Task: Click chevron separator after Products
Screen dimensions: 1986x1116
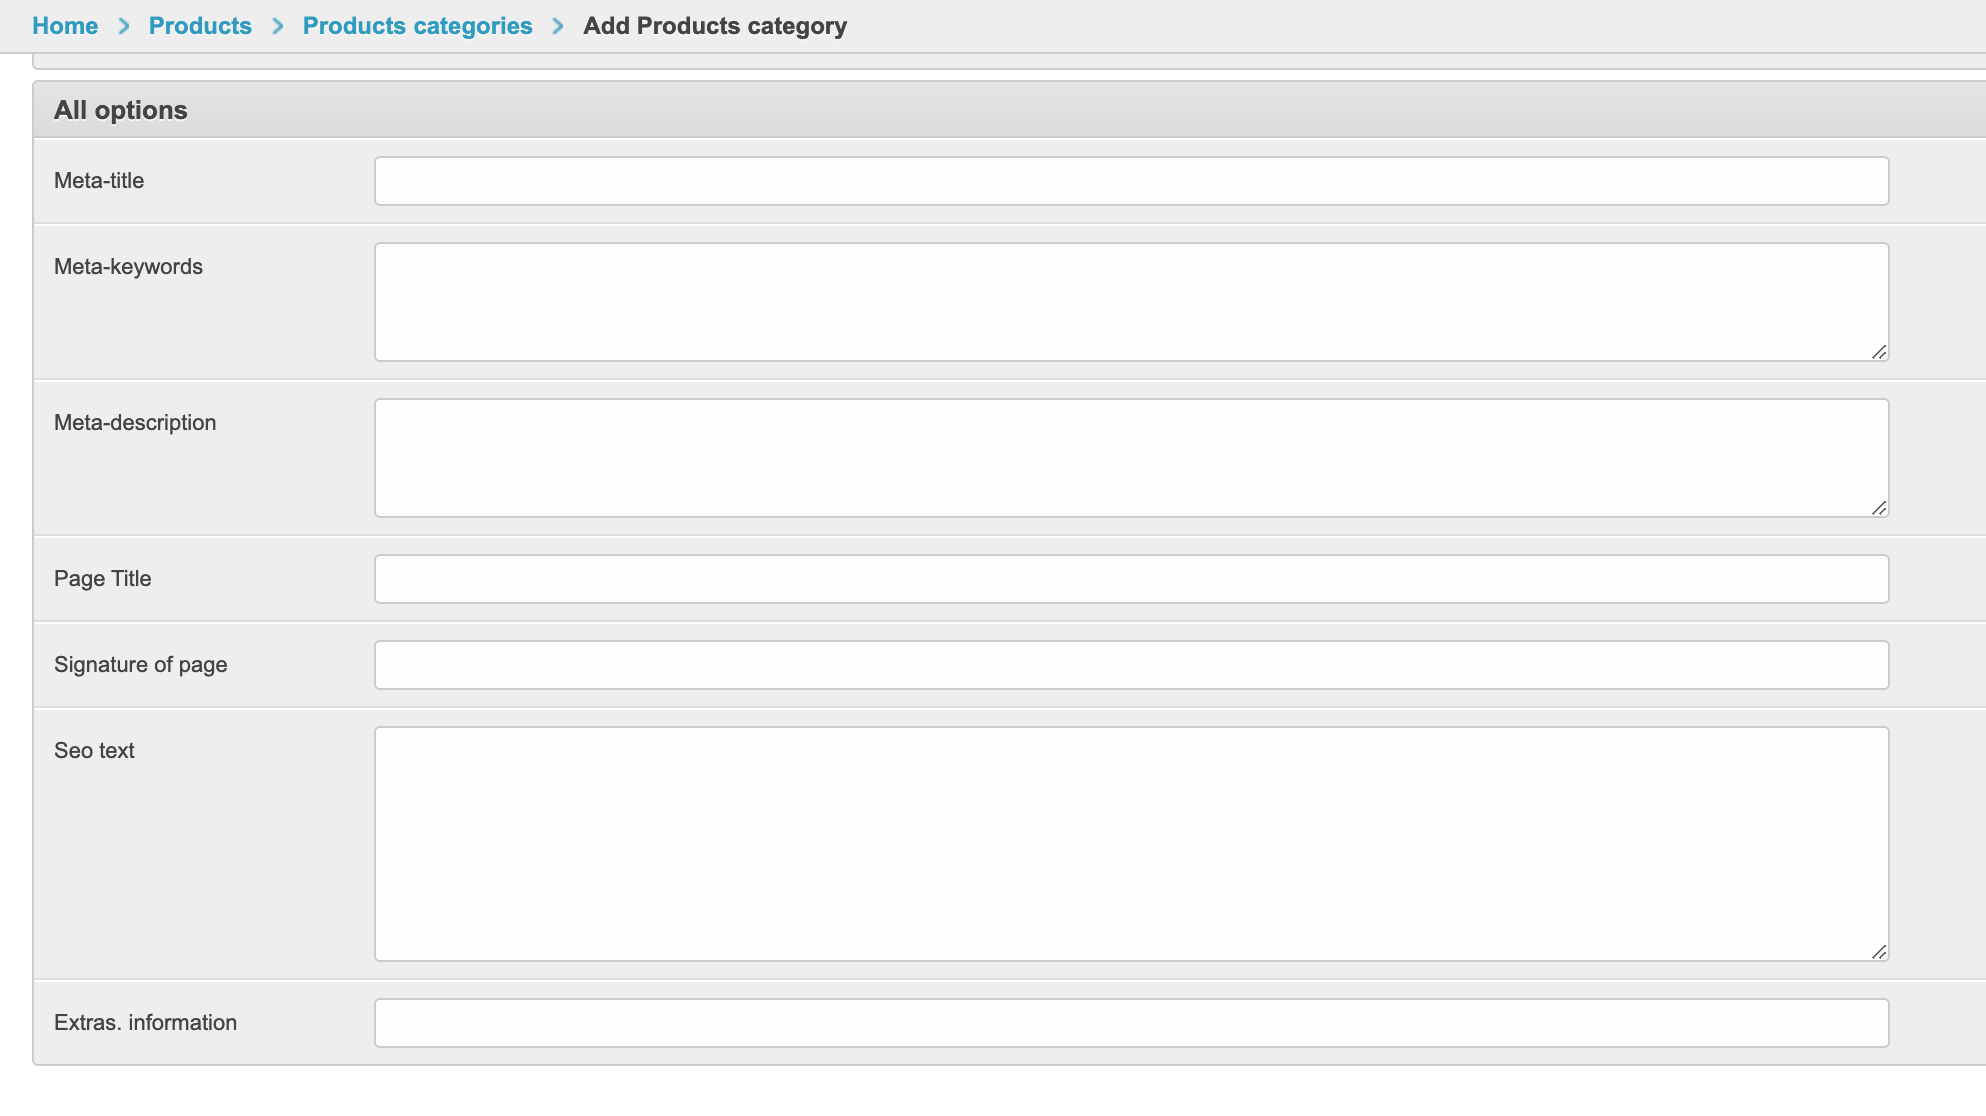Action: [278, 26]
